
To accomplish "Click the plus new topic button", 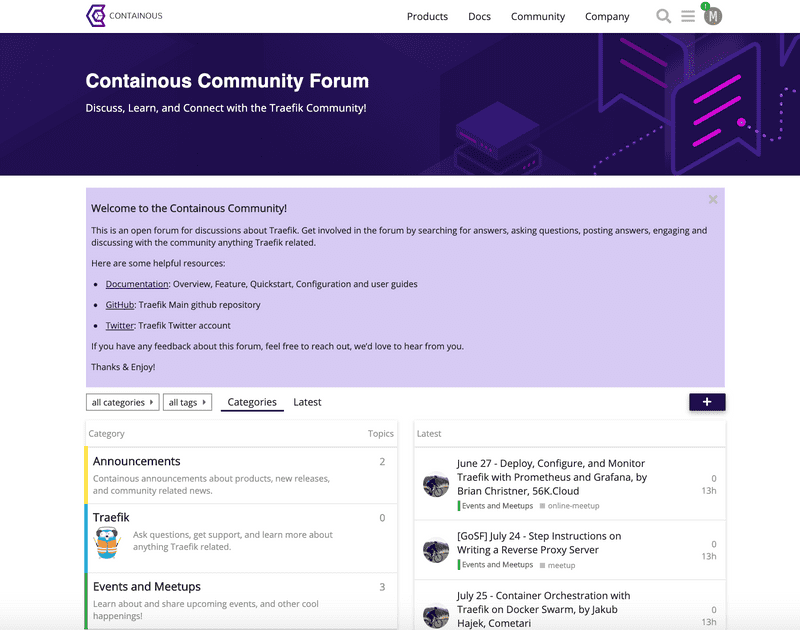I will [707, 402].
